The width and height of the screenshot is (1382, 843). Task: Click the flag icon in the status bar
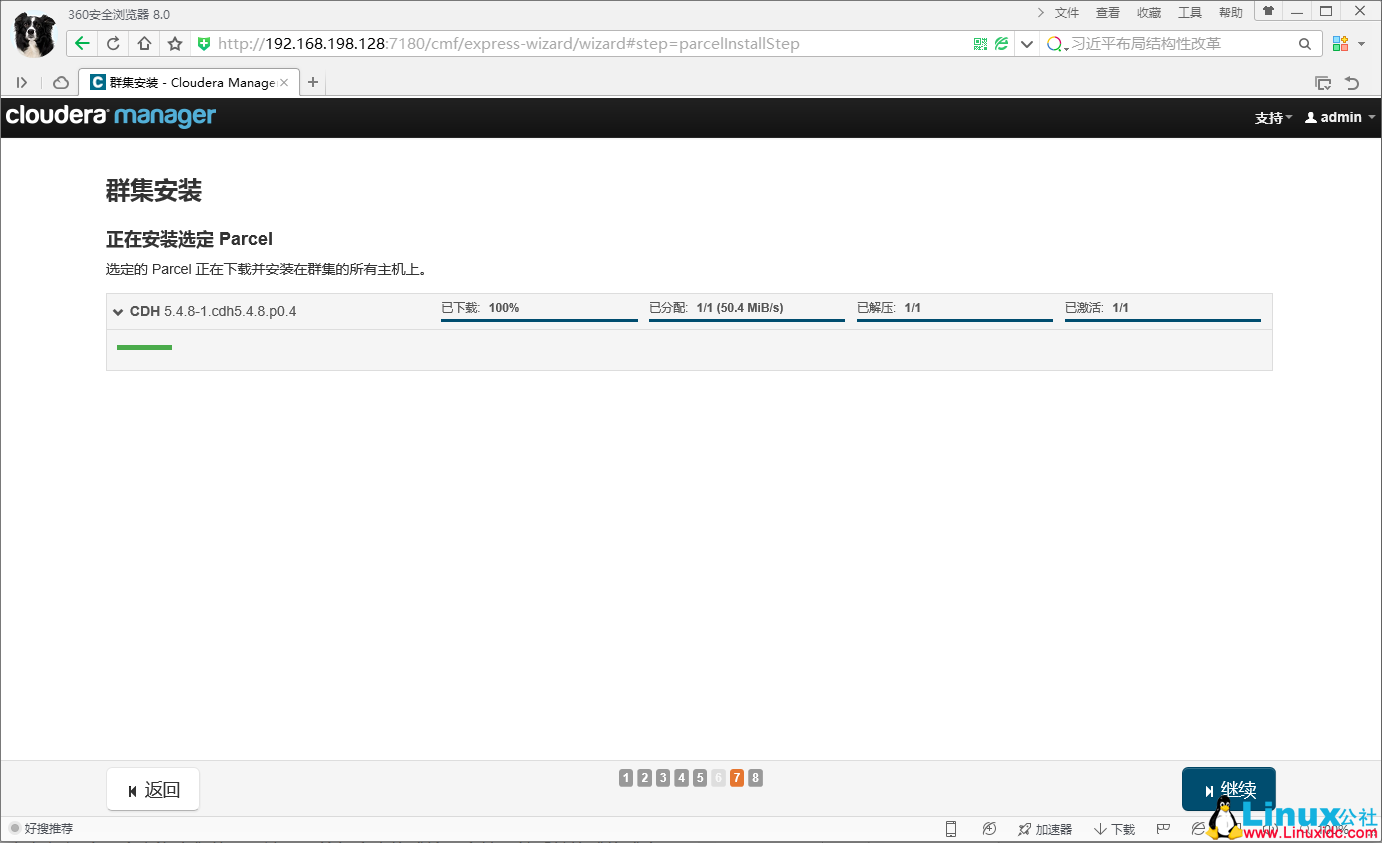tap(1162, 828)
